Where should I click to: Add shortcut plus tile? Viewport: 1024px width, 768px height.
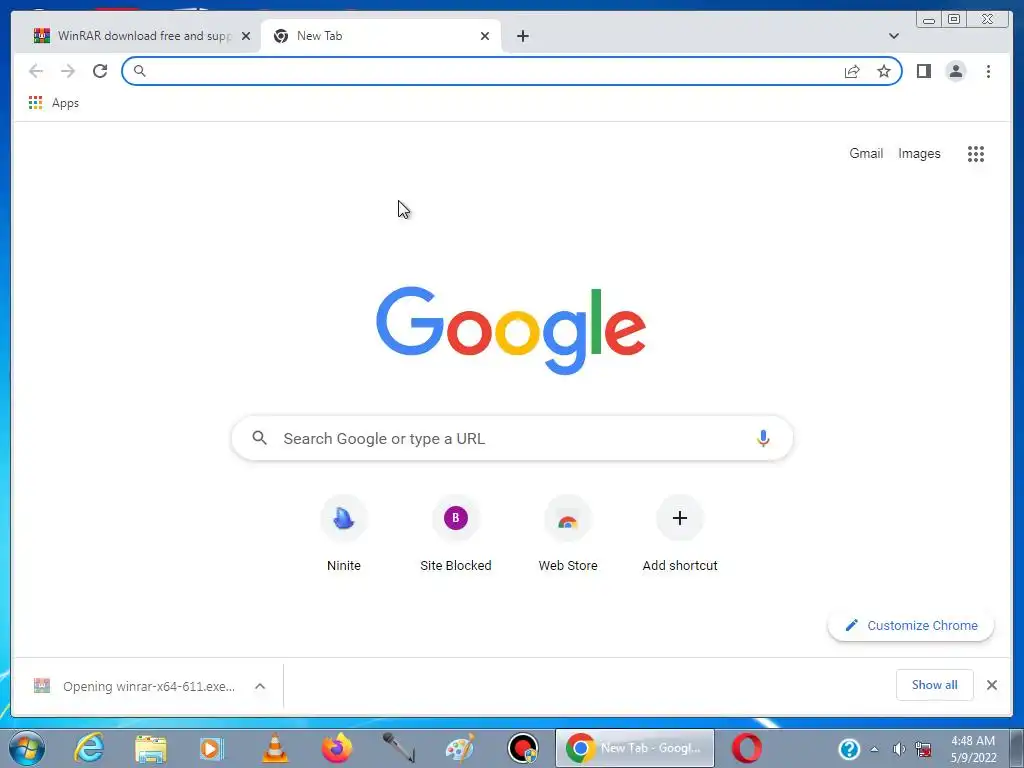click(x=680, y=535)
